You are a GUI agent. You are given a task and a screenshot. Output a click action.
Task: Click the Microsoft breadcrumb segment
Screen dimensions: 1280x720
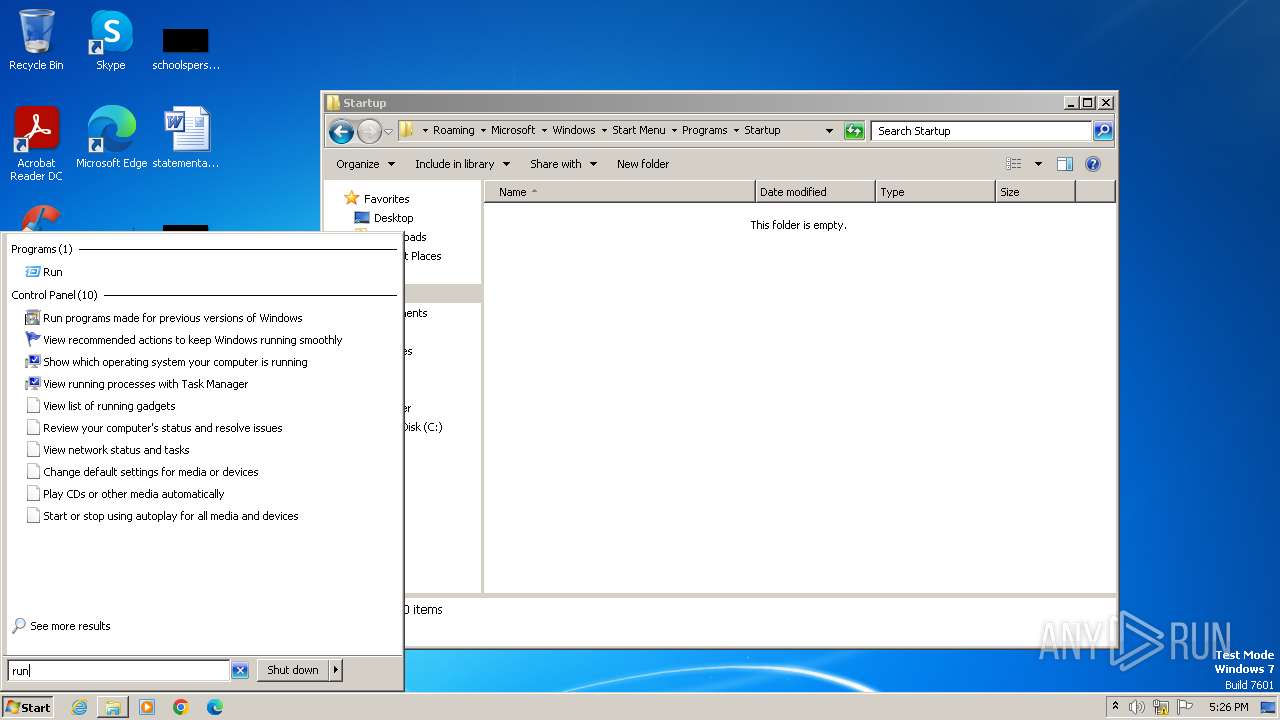[513, 131]
